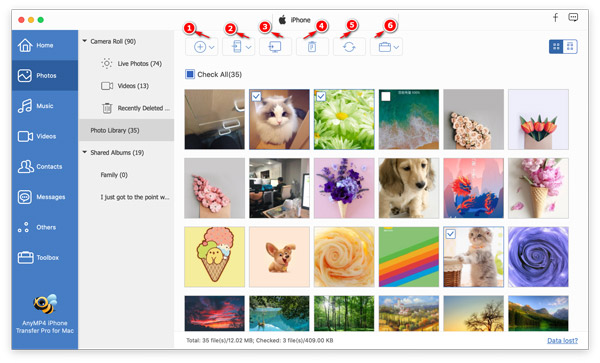Click the Live Photos sun icon
The width and height of the screenshot is (600, 363).
pyautogui.click(x=107, y=63)
